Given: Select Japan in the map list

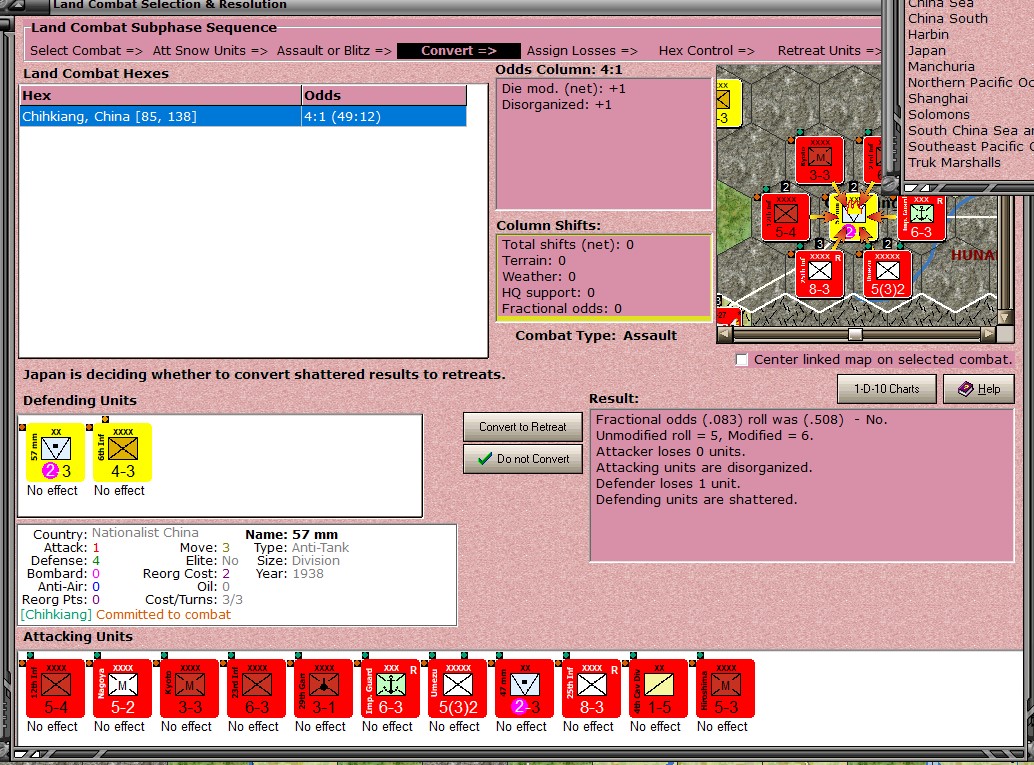Looking at the screenshot, I should [927, 50].
